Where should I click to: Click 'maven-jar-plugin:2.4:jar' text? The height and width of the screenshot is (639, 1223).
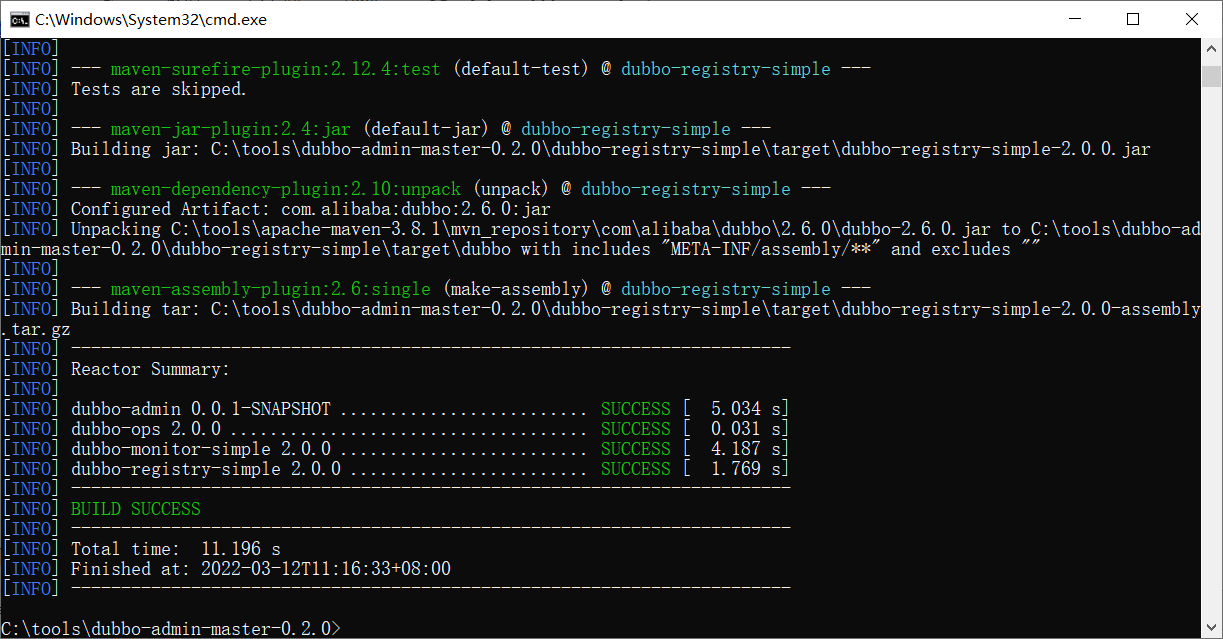(x=230, y=129)
